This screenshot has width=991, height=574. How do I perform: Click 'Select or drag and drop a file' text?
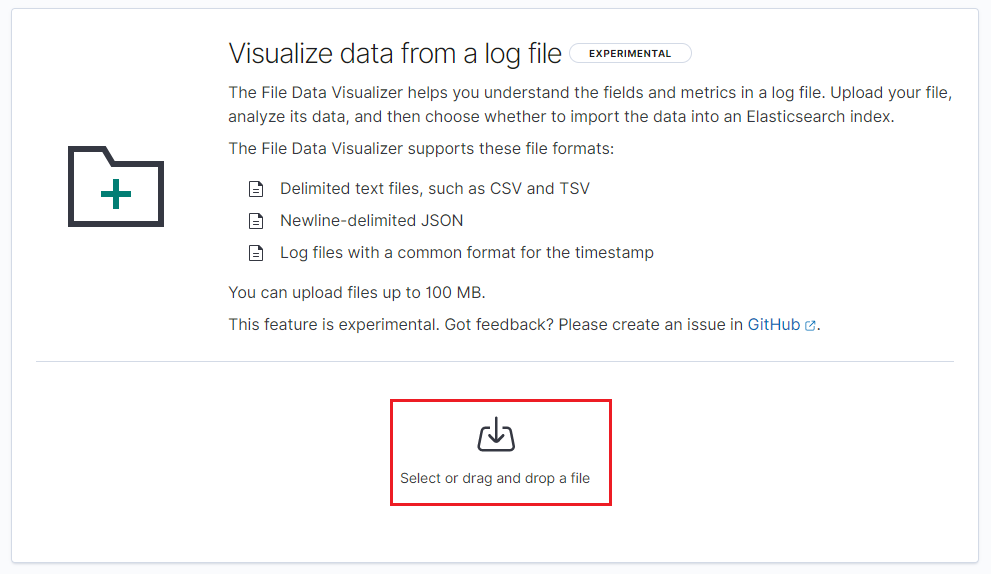click(x=495, y=478)
